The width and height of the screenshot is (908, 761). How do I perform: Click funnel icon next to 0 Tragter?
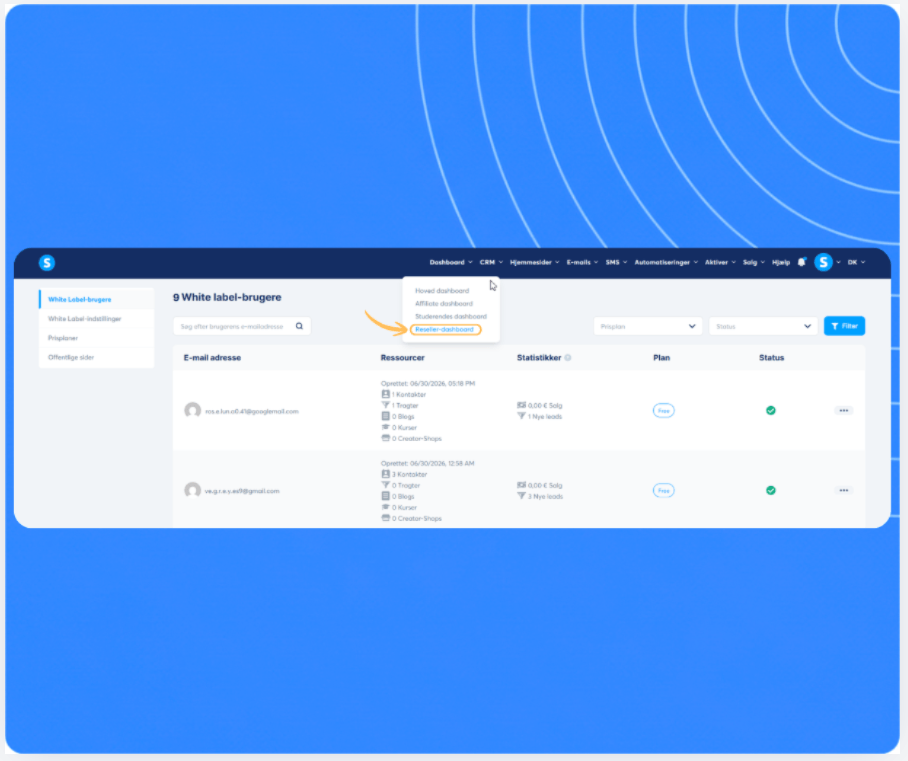pos(385,485)
